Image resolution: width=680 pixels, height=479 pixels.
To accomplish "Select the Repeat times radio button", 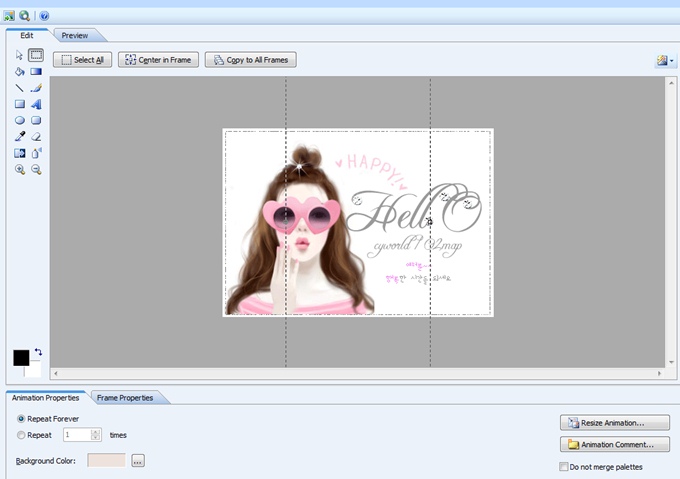I will pos(22,435).
